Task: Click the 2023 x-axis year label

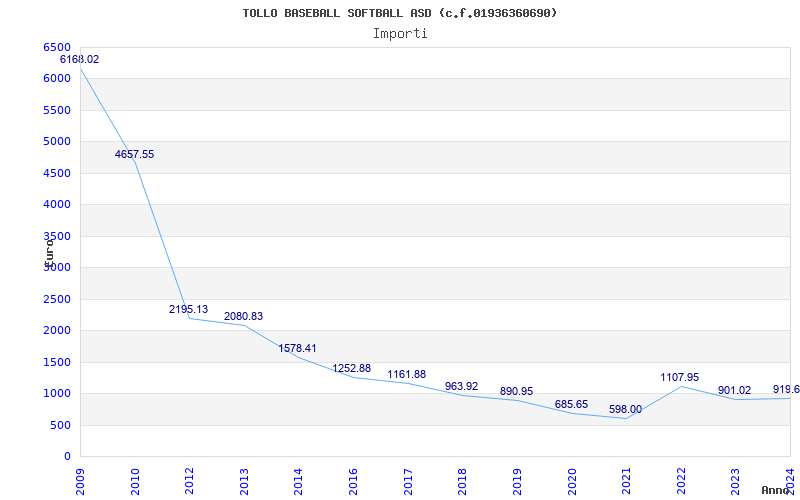Action: [x=735, y=482]
